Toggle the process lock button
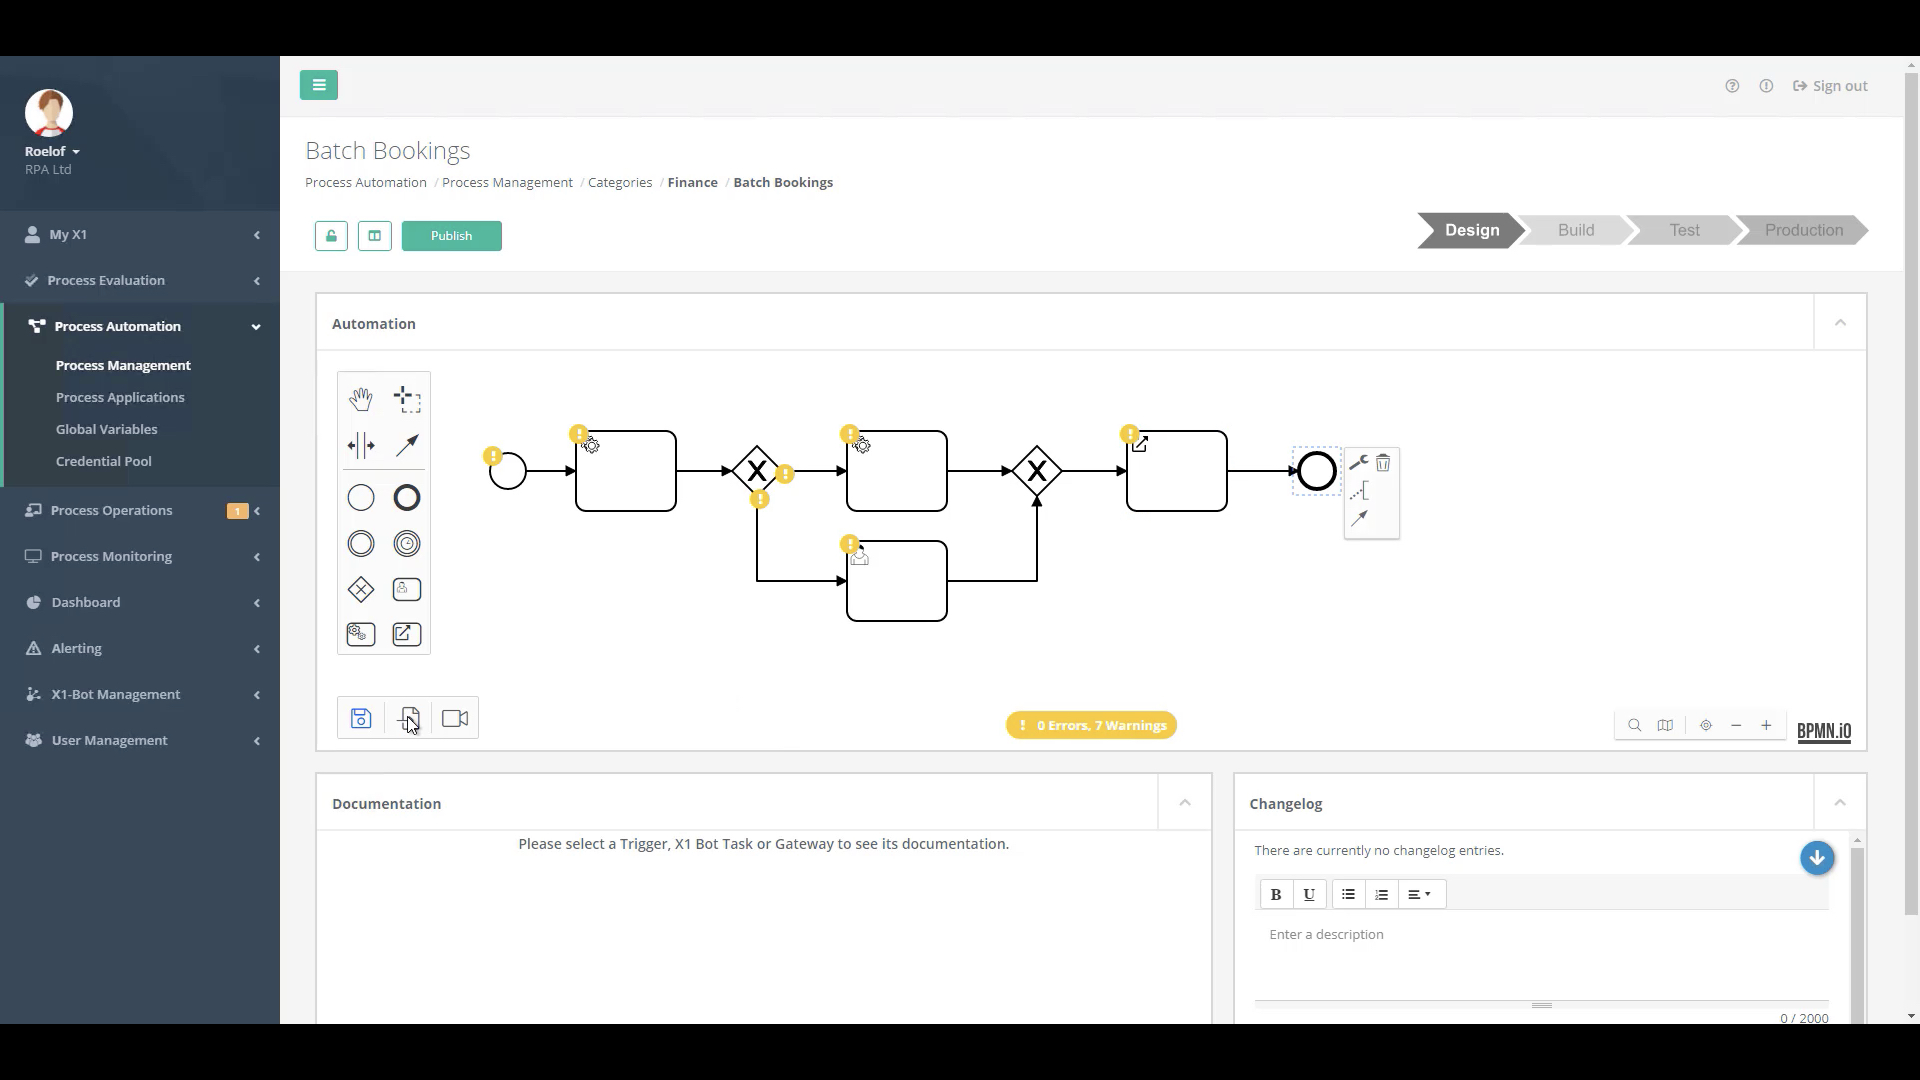The width and height of the screenshot is (1920, 1080). (x=331, y=236)
